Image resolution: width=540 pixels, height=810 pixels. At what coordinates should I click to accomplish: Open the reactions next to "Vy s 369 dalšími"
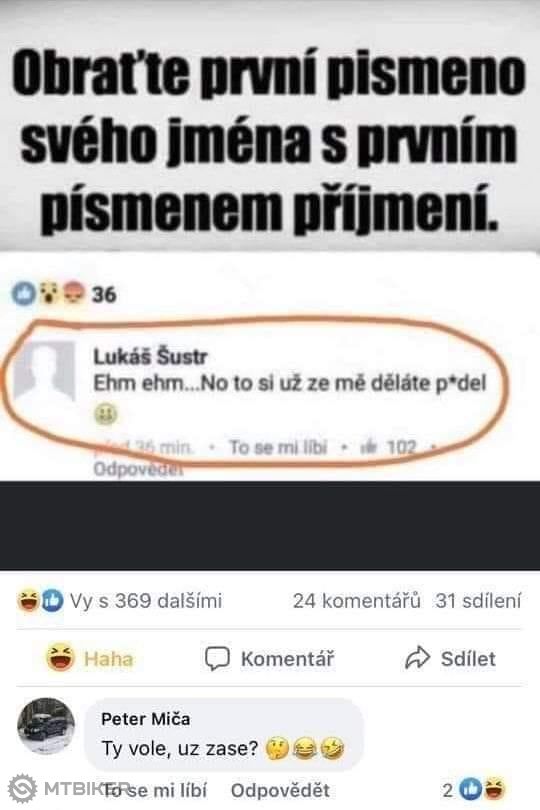[40, 601]
